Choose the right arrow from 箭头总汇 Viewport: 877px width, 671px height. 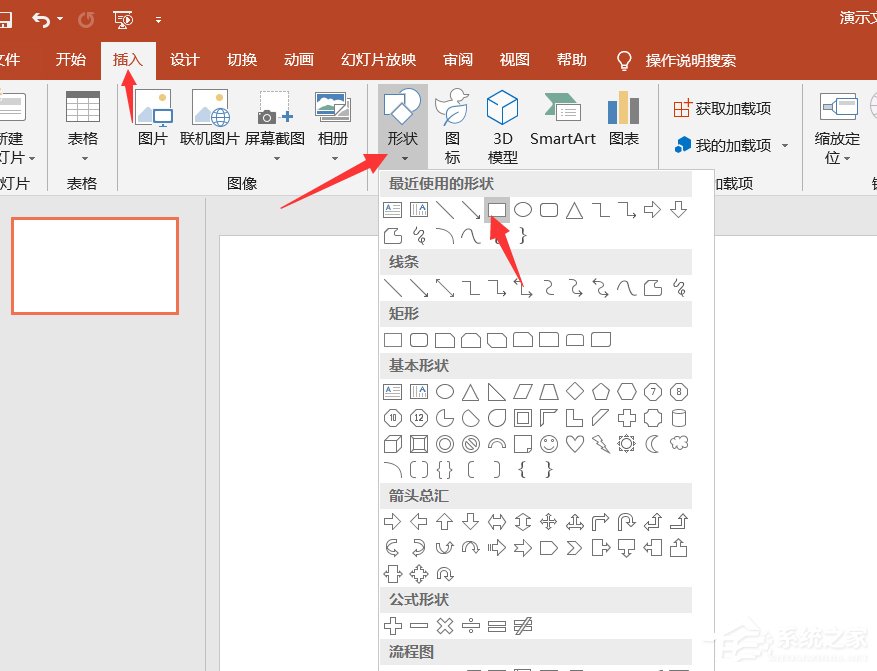pos(392,521)
